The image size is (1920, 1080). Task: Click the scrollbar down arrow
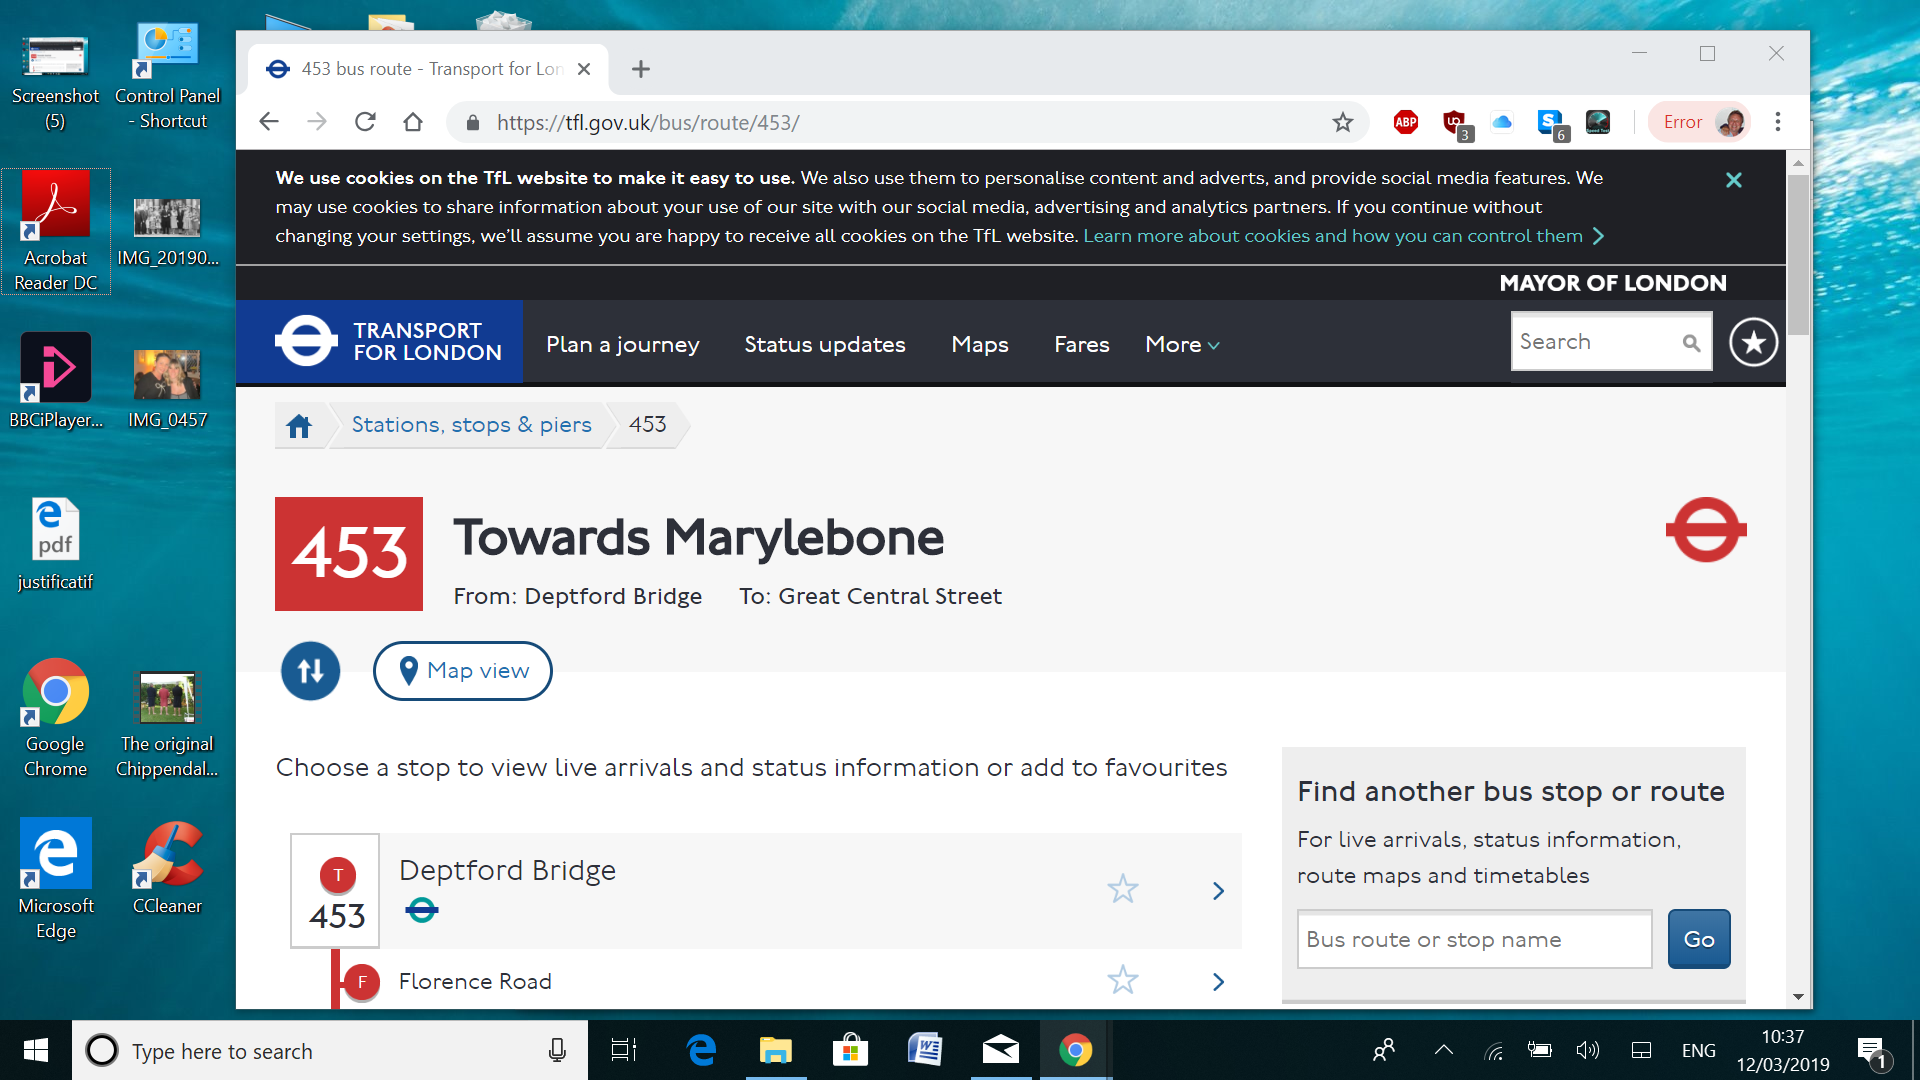click(x=1798, y=996)
